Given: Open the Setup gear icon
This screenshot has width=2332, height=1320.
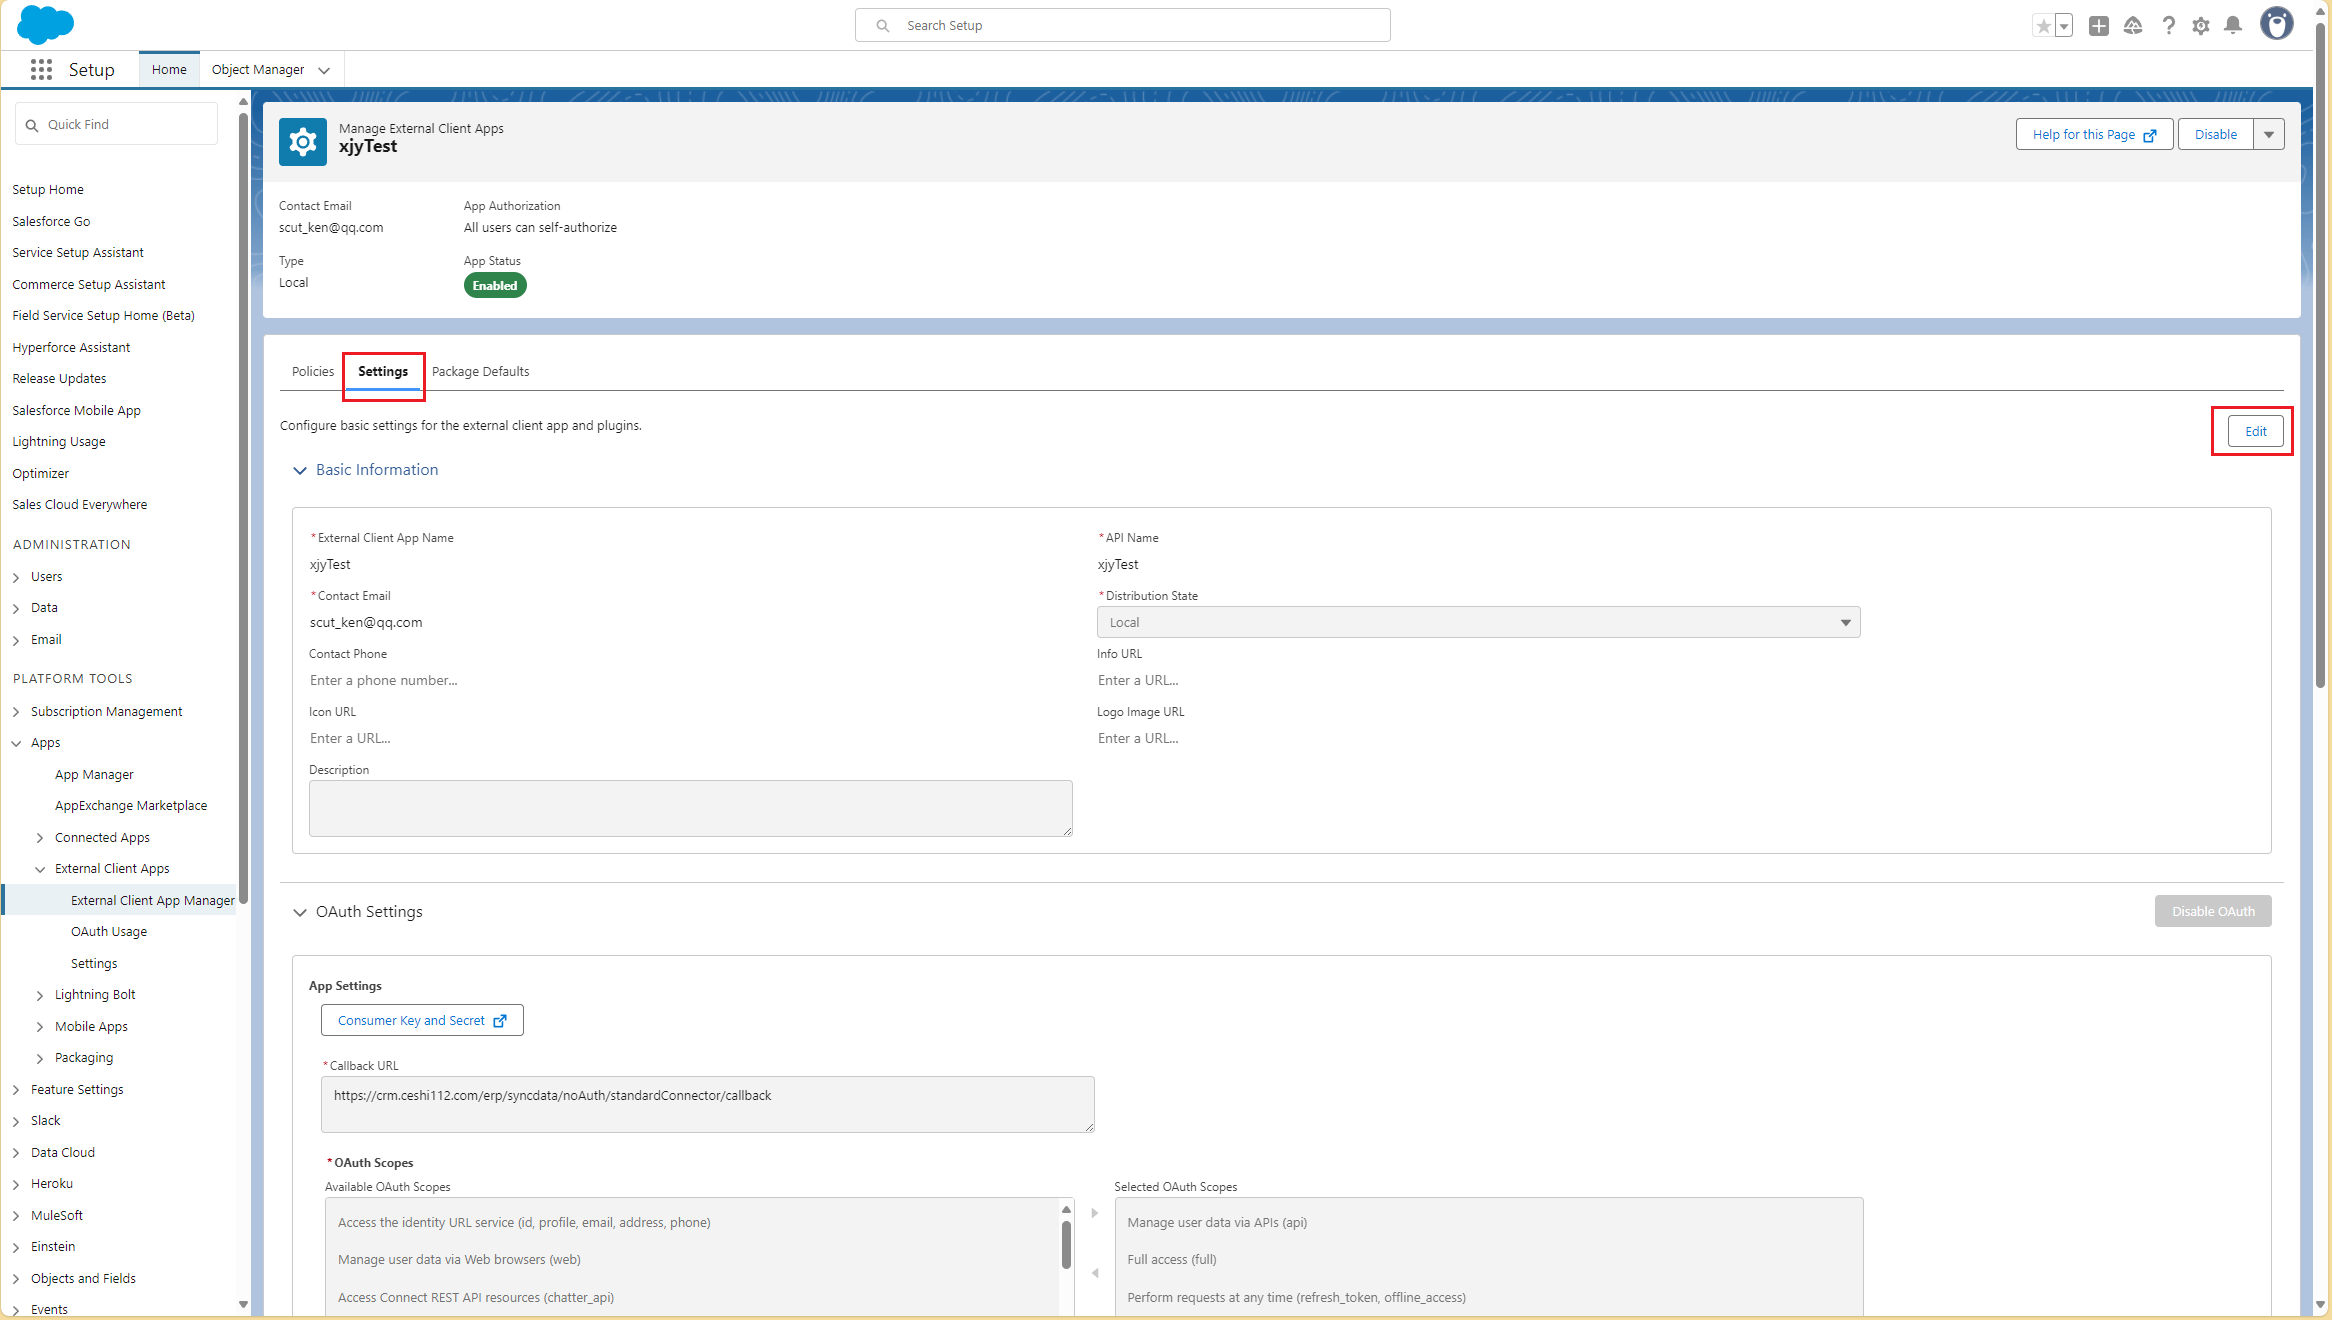Looking at the screenshot, I should [x=2201, y=26].
